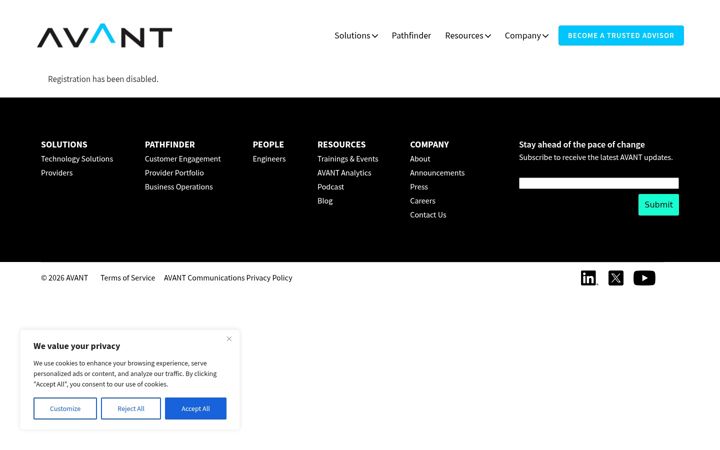
Task: Open Engineers footer link
Action: (x=269, y=159)
